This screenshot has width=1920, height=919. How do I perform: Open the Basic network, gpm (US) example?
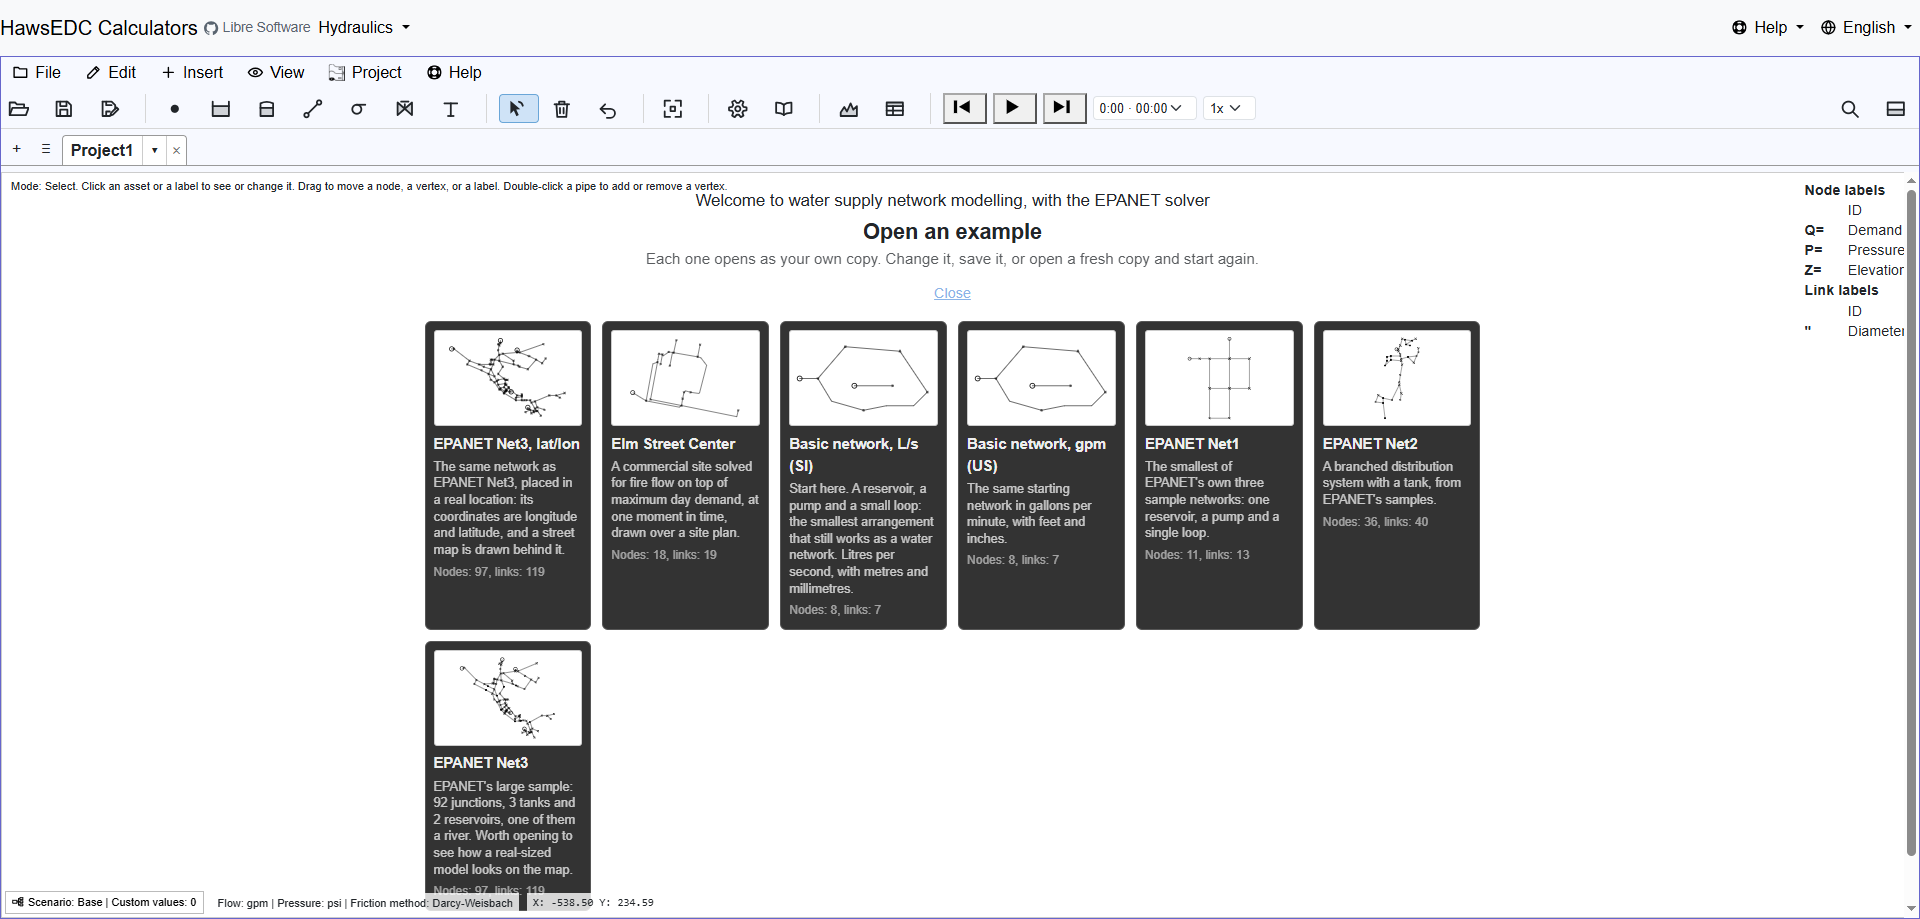coord(1041,475)
